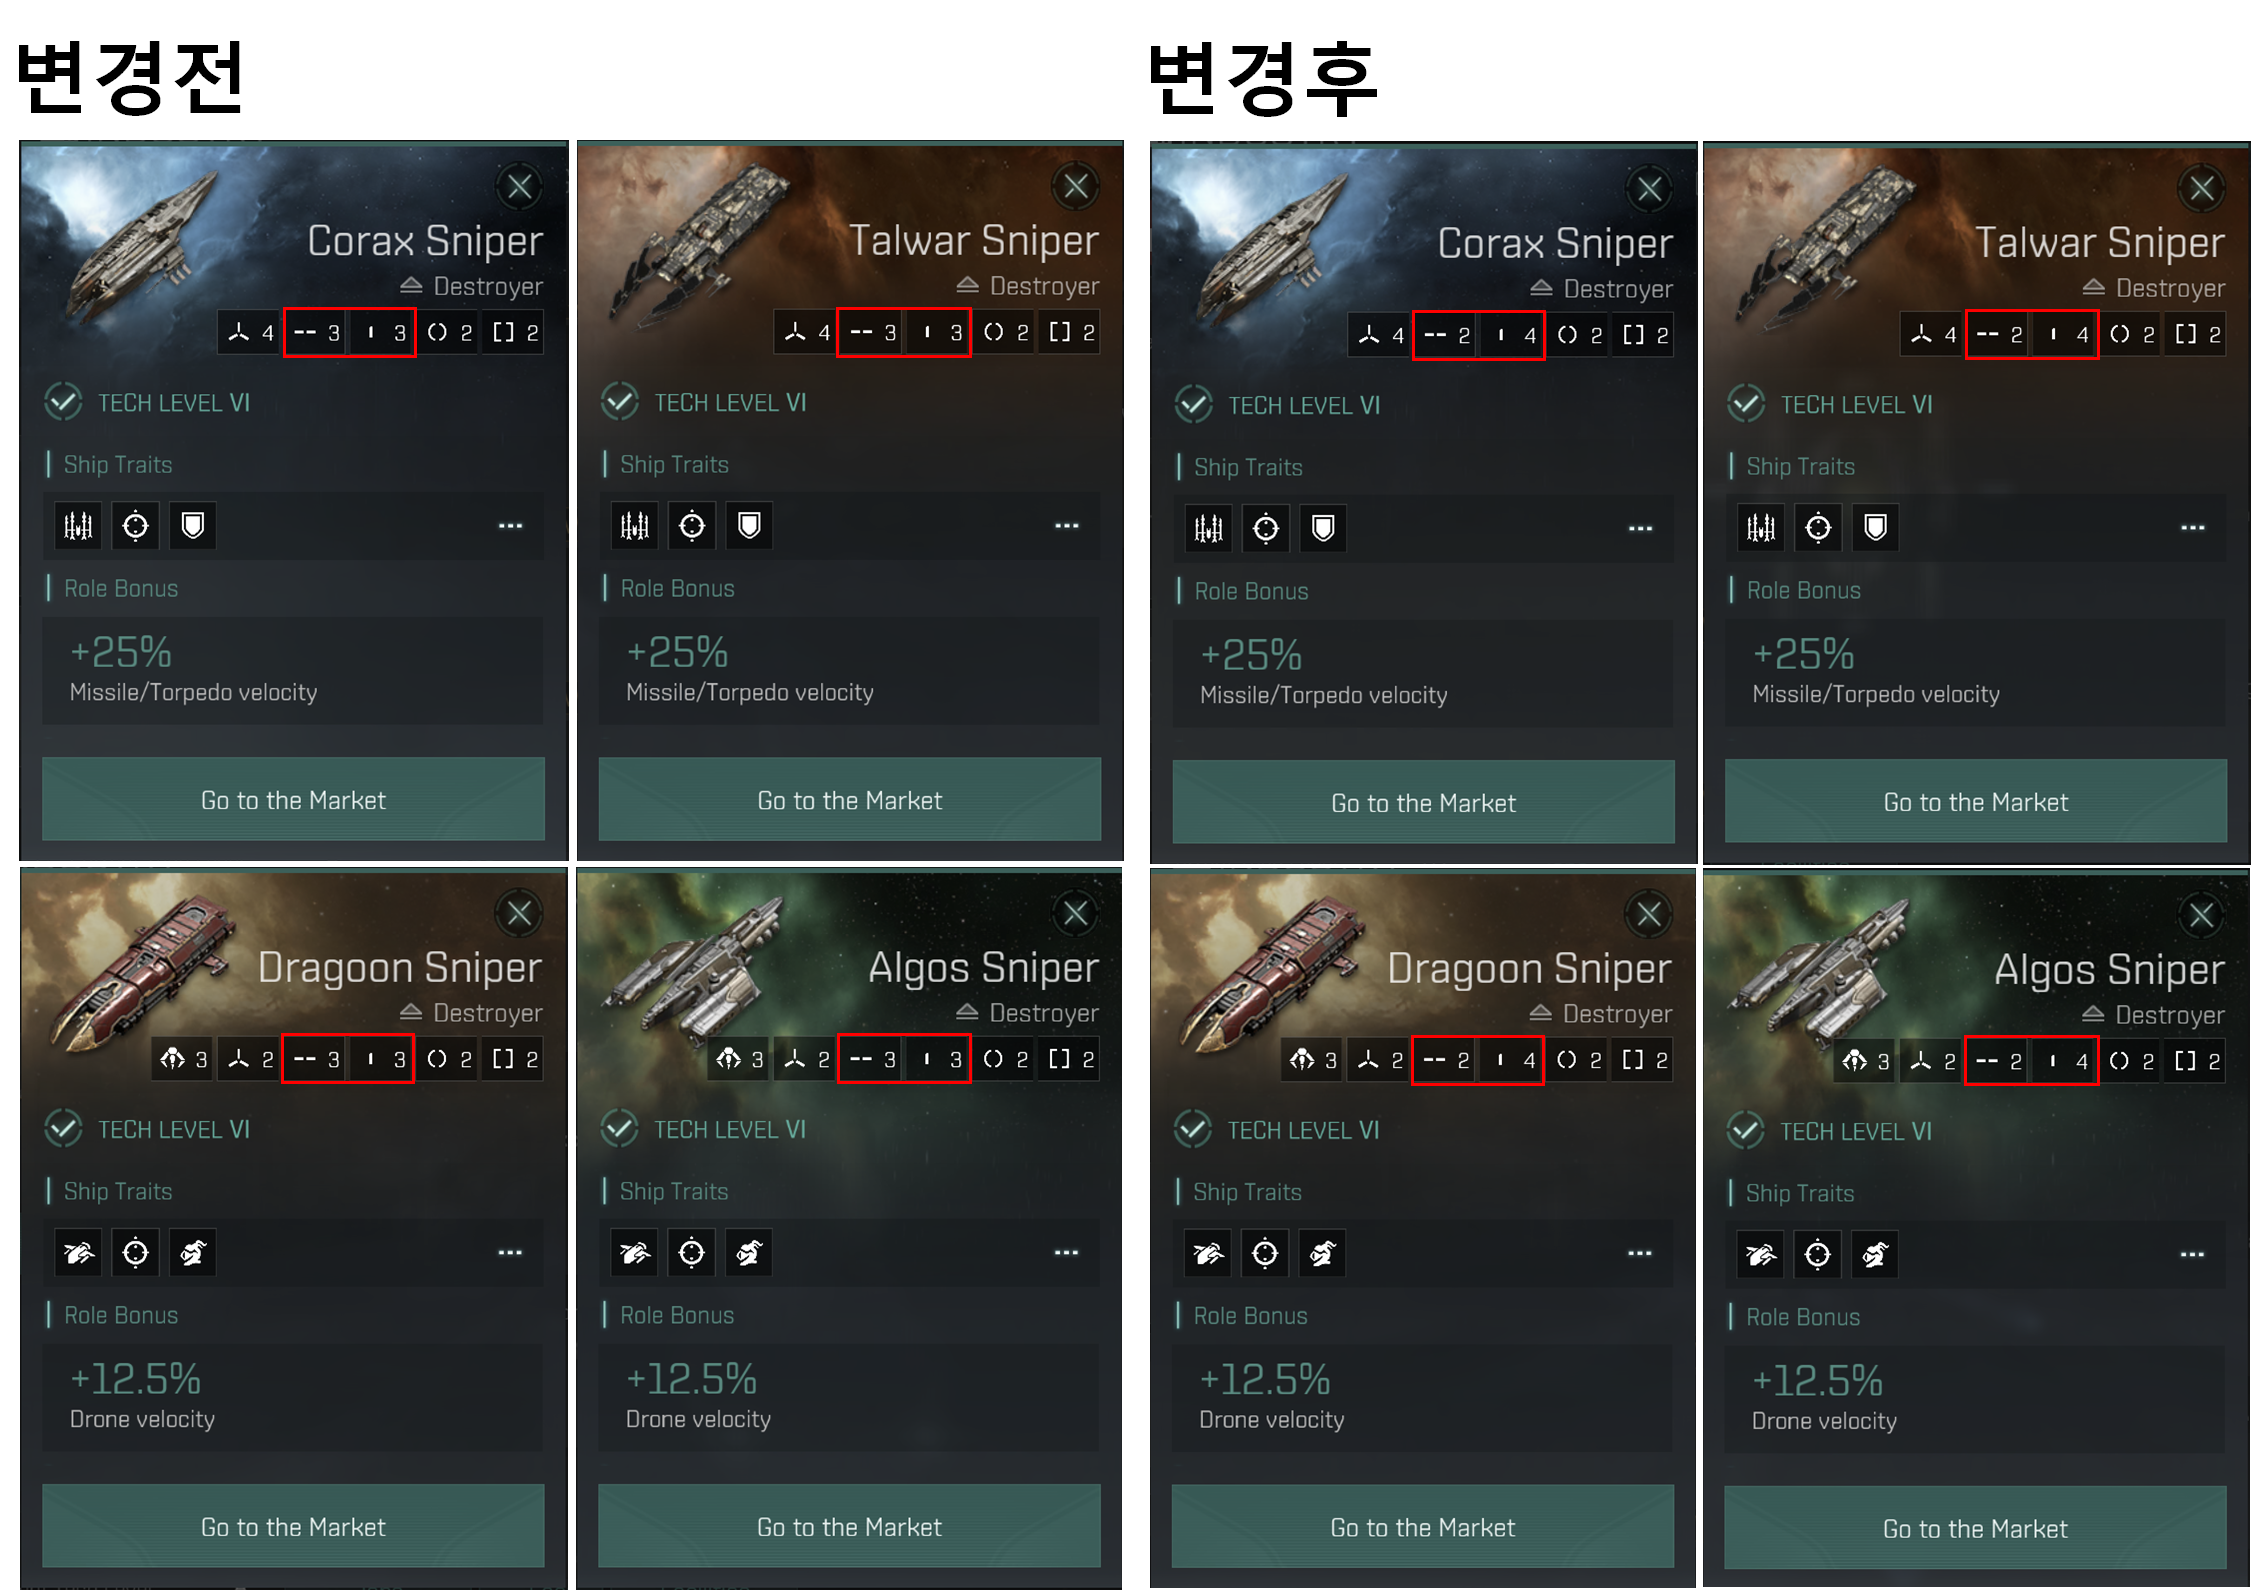Click Tech Level VI checkmark on before Algos Sniper
Screen dimensions: 2251x1590
click(620, 1129)
